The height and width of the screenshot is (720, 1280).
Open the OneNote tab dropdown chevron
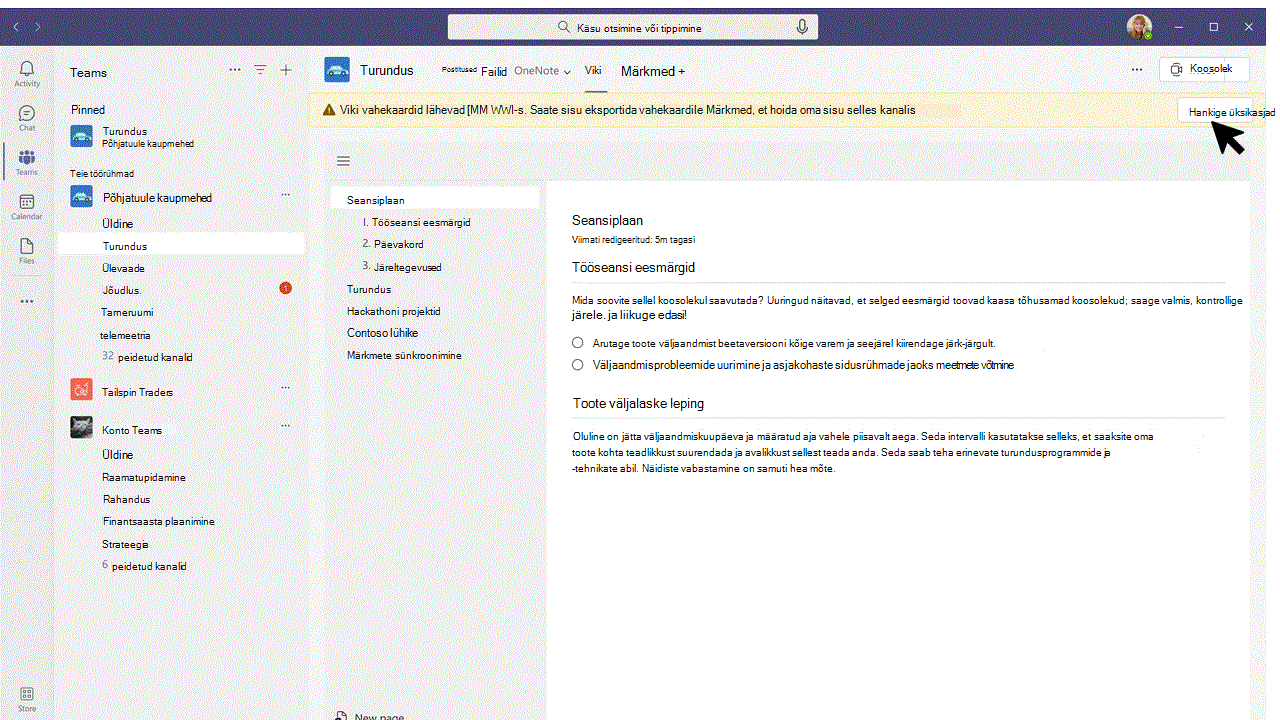click(567, 72)
